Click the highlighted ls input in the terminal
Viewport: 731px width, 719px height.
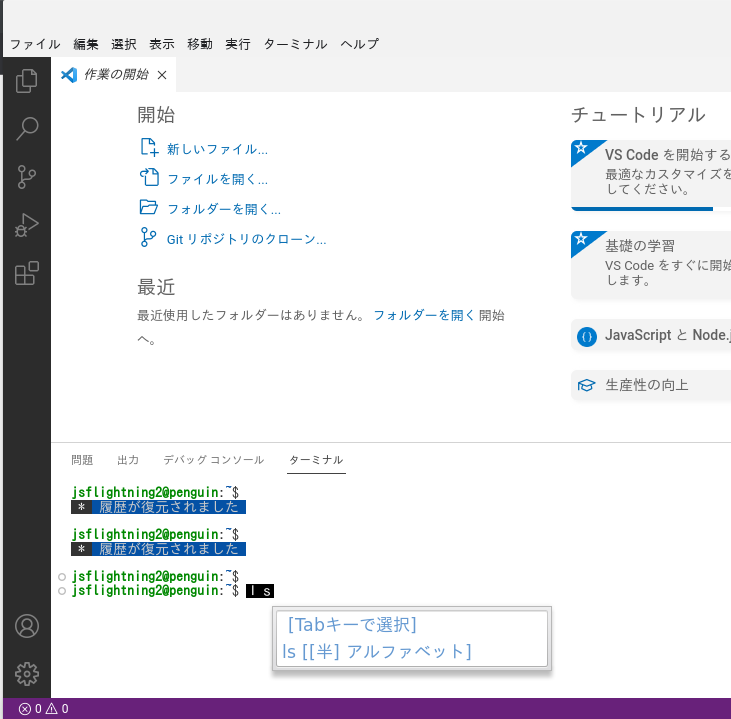[x=260, y=591]
